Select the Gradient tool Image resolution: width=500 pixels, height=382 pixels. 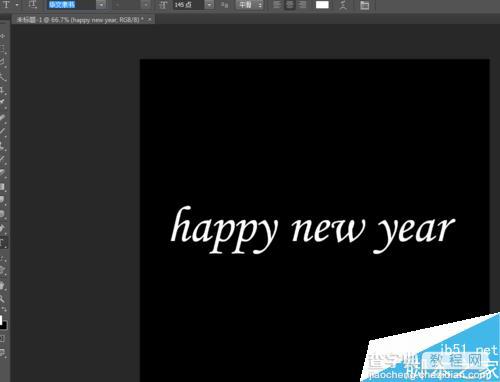3,187
